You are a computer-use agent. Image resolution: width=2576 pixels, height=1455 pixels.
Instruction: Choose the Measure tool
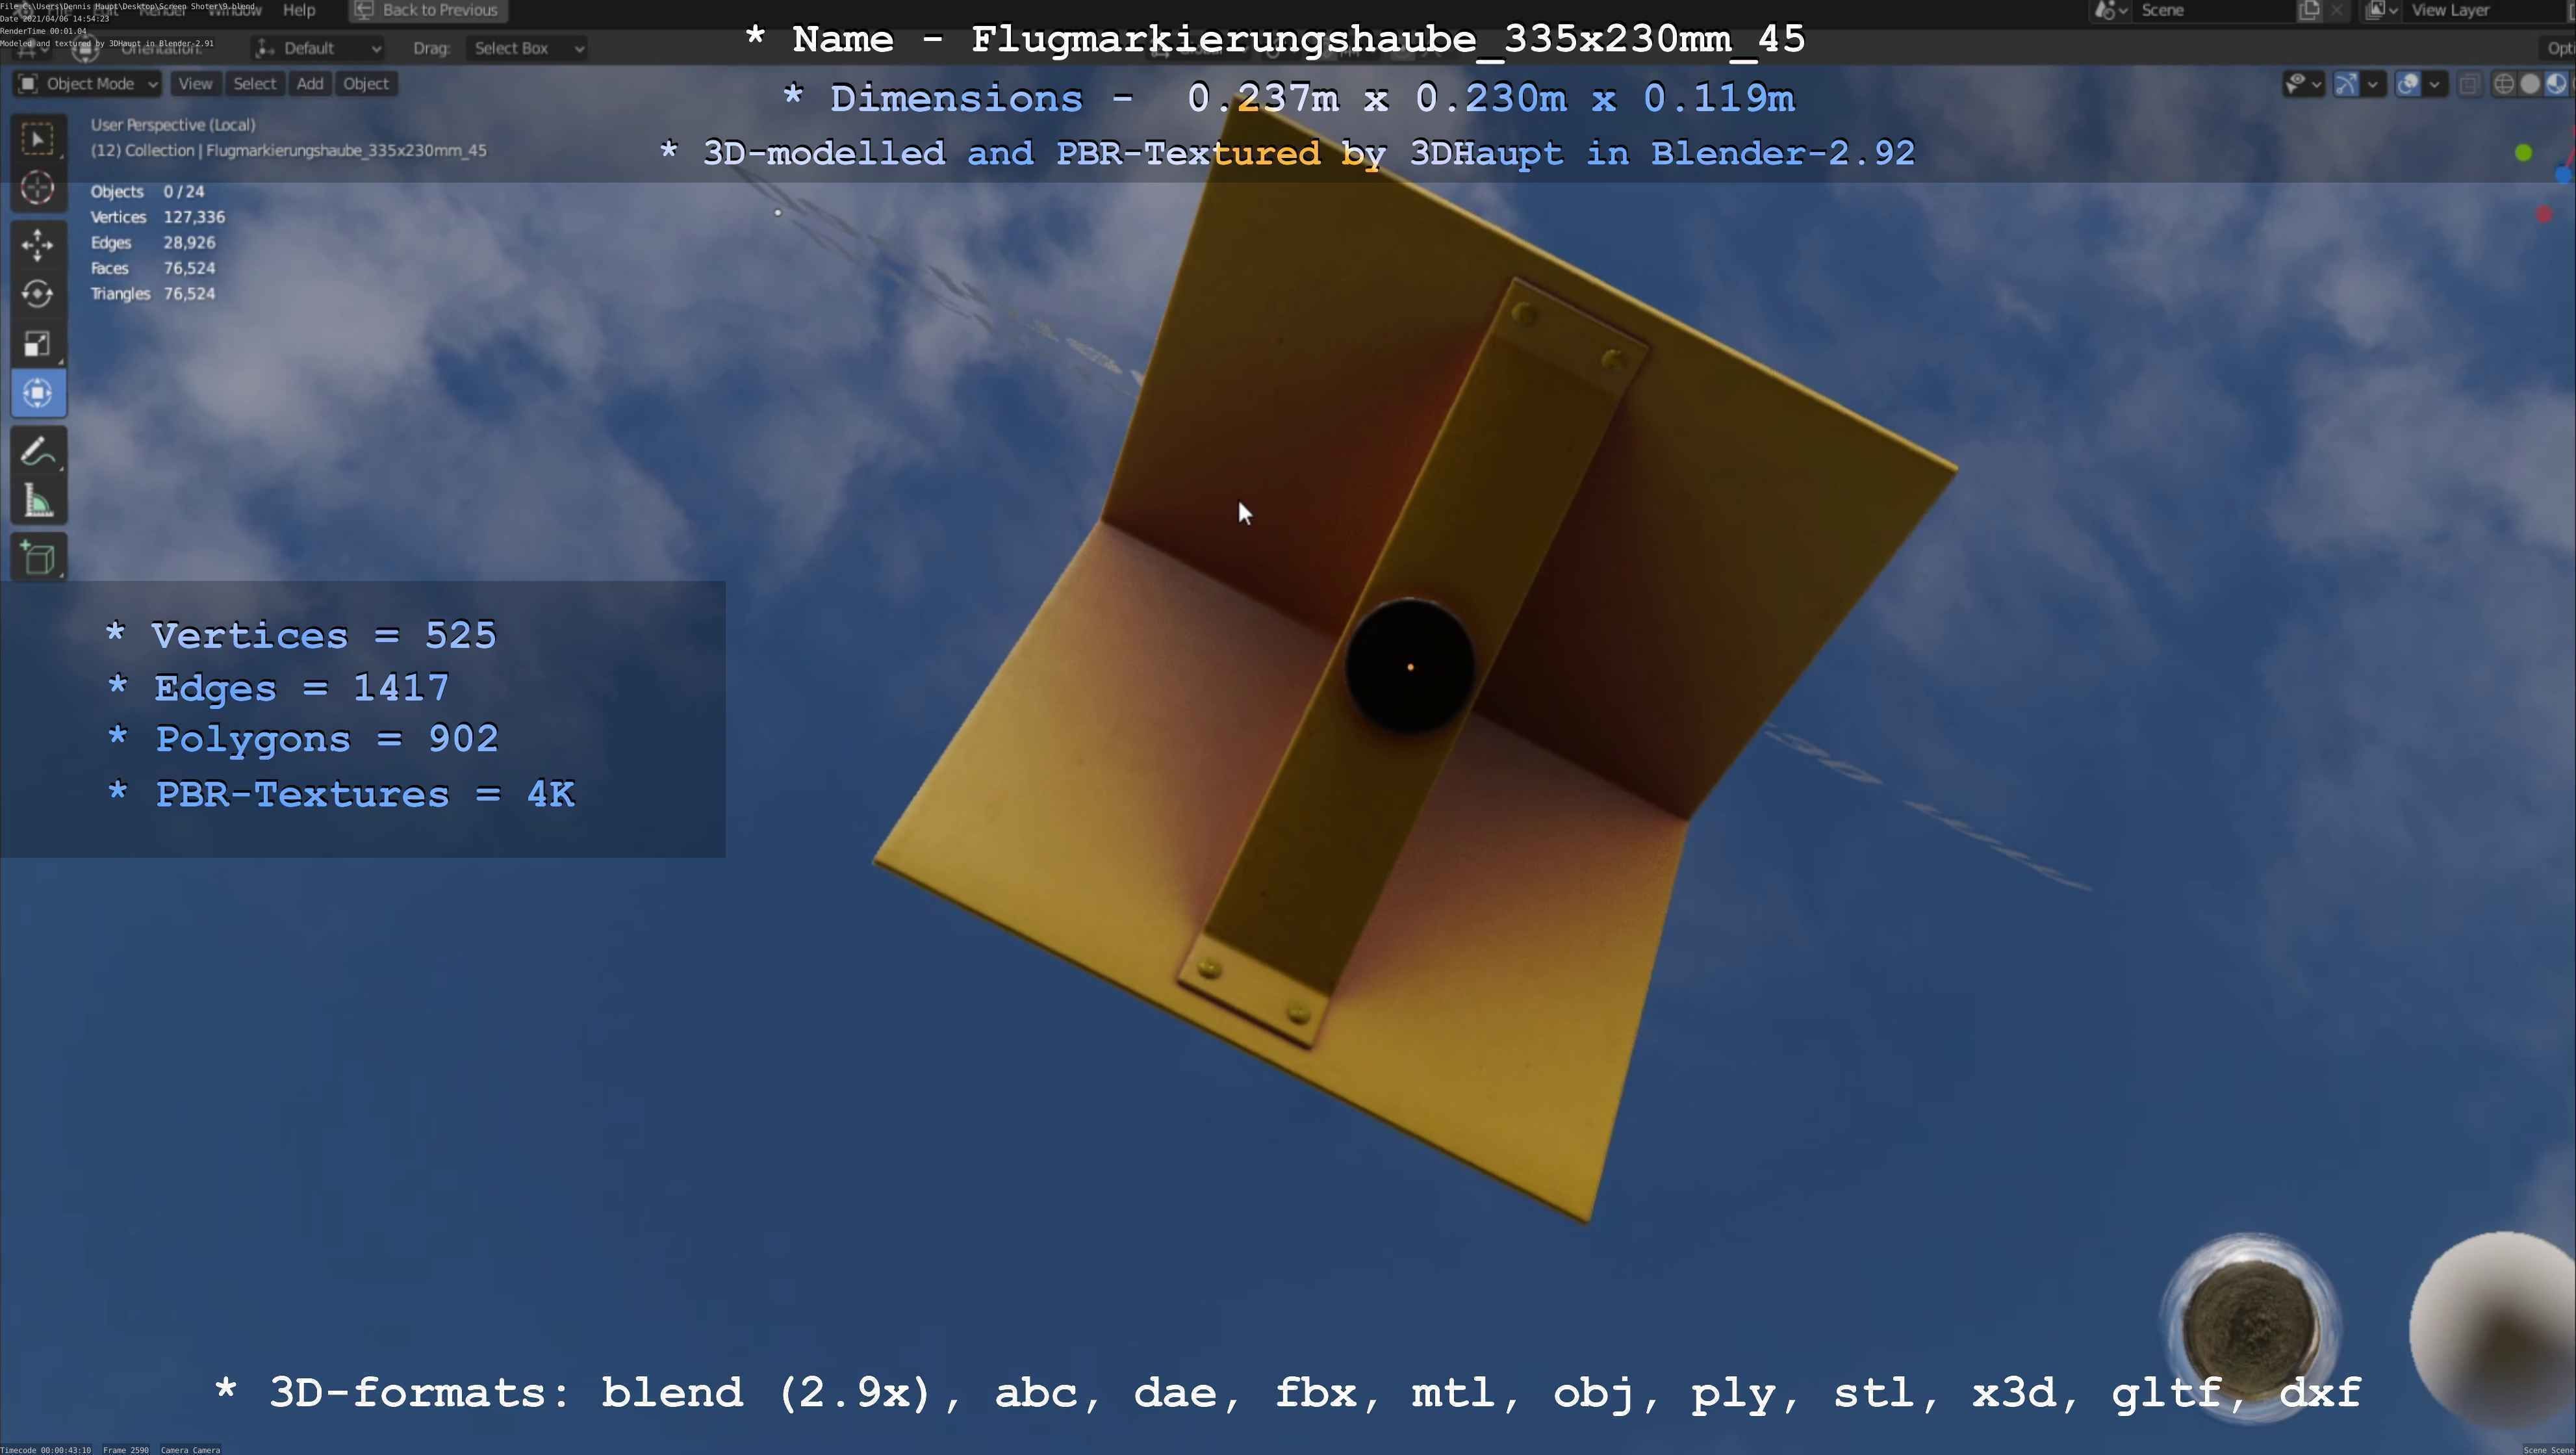[38, 501]
